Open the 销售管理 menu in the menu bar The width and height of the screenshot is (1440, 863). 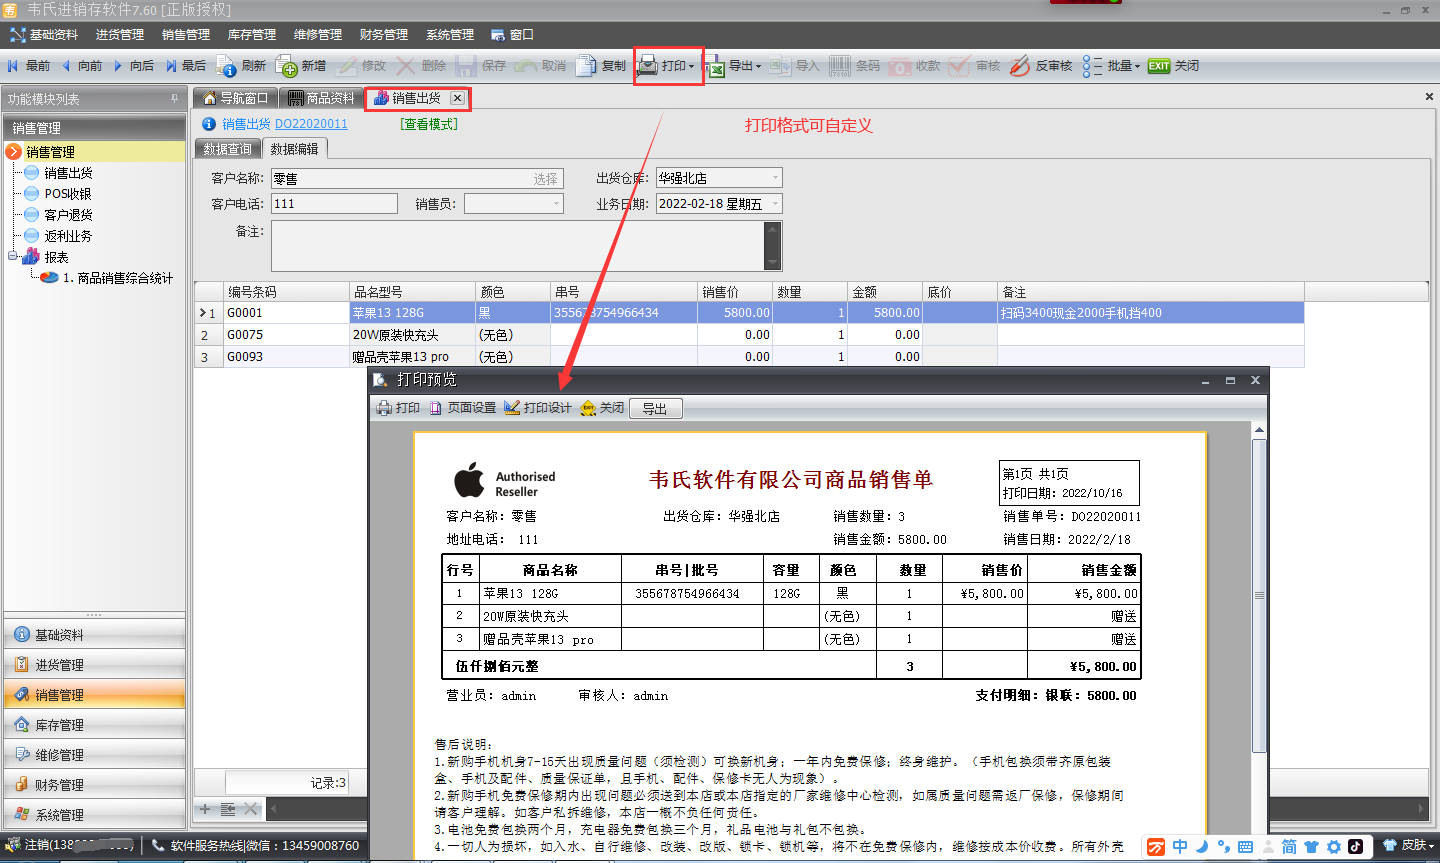tap(186, 35)
